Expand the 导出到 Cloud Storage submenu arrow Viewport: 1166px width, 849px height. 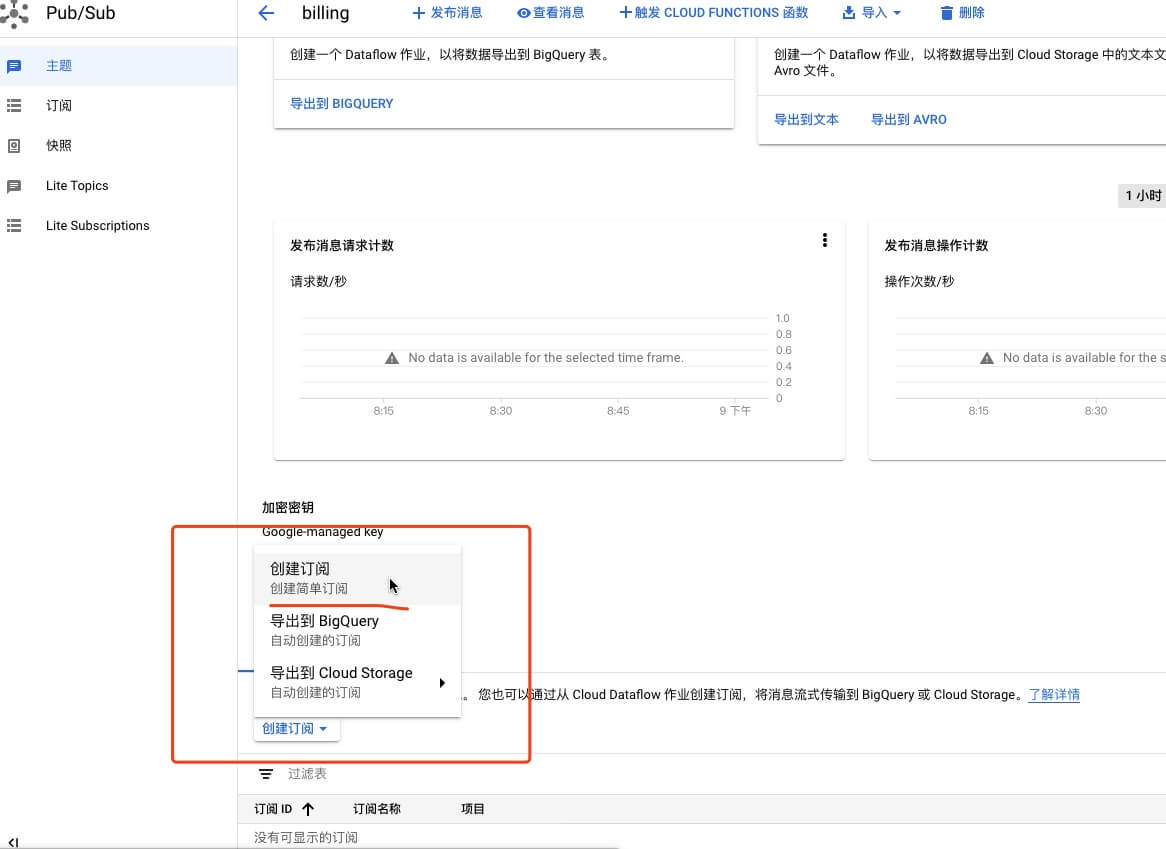442,682
